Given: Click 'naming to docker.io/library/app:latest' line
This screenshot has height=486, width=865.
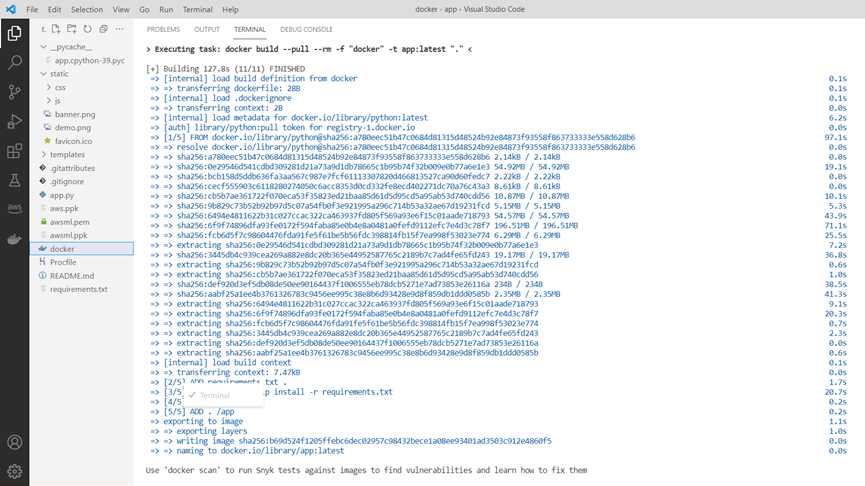Looking at the screenshot, I should point(247,451).
